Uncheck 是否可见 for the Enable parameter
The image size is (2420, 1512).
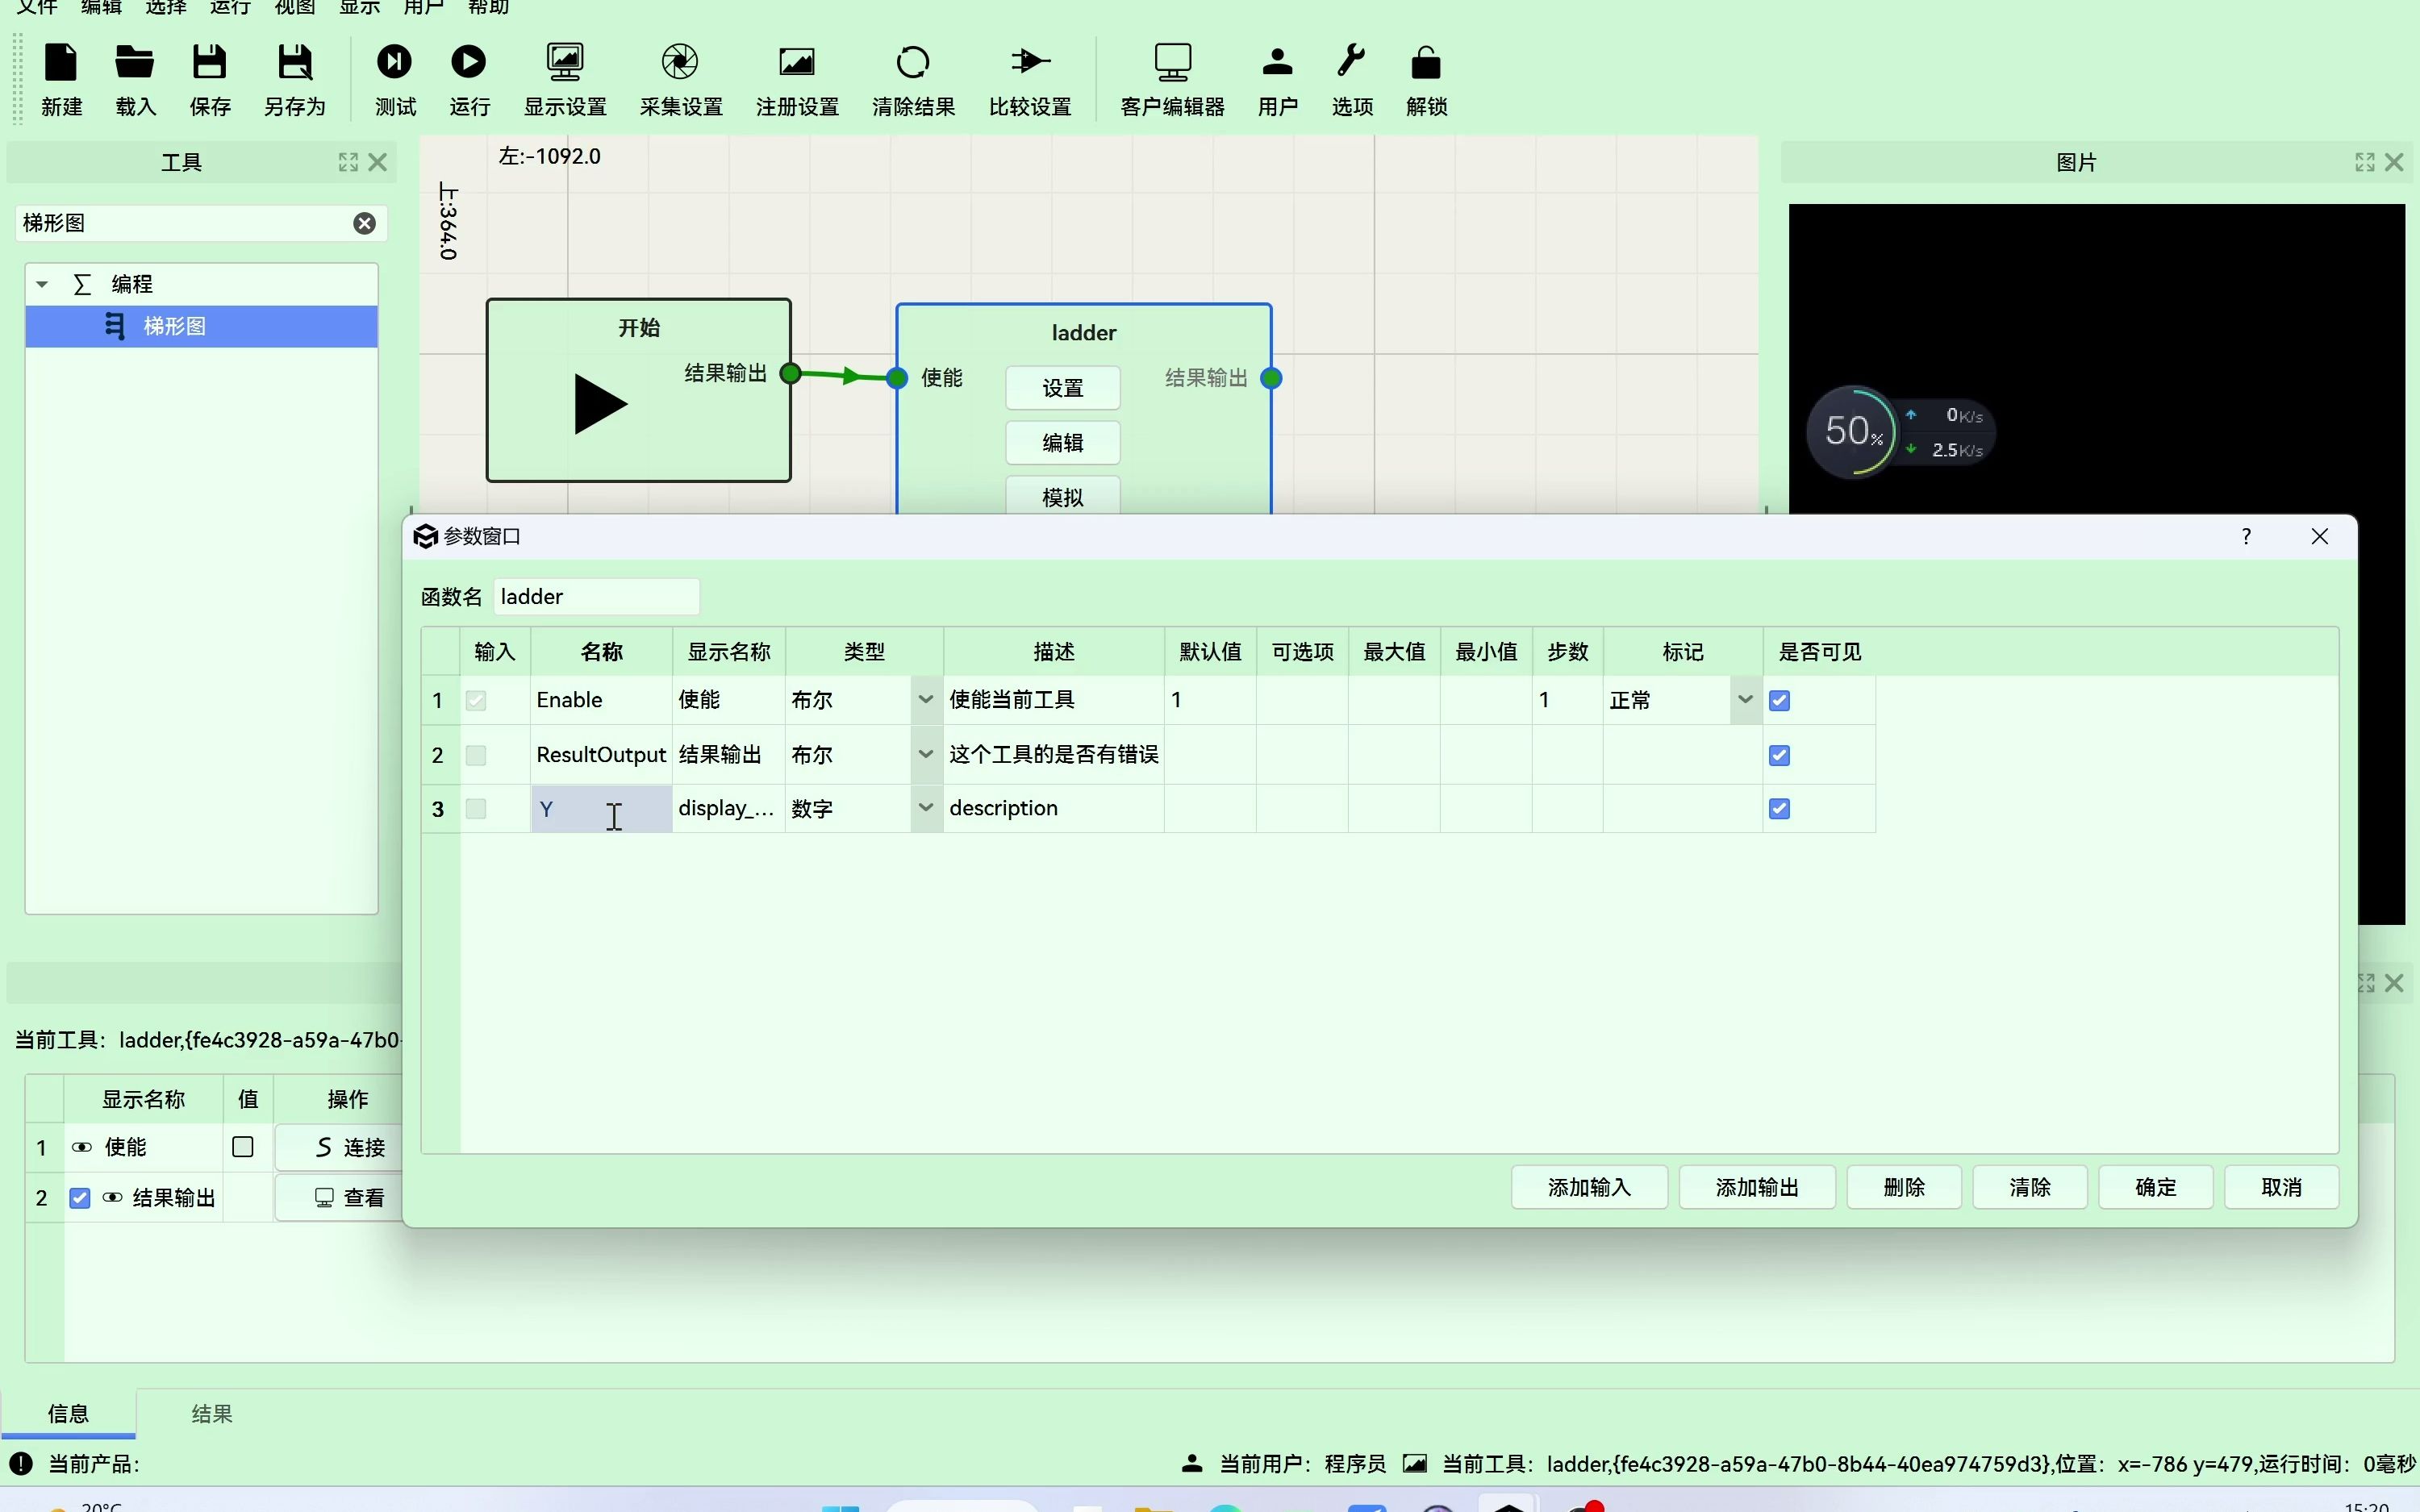click(1780, 700)
